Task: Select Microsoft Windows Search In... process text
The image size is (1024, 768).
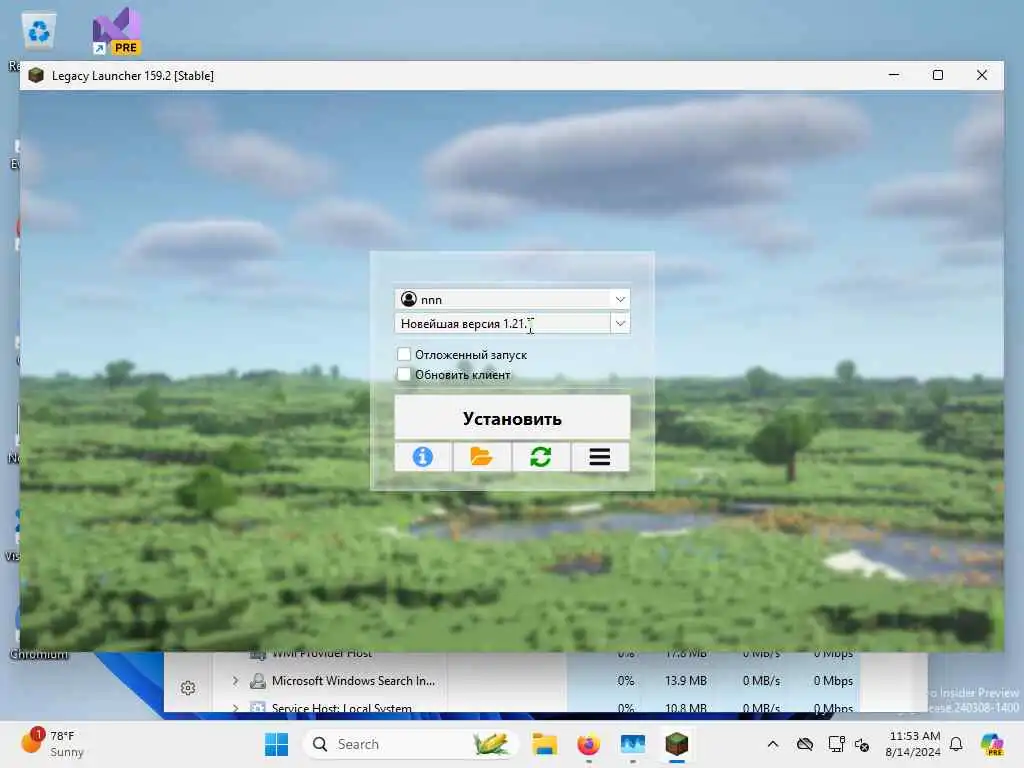Action: [353, 680]
